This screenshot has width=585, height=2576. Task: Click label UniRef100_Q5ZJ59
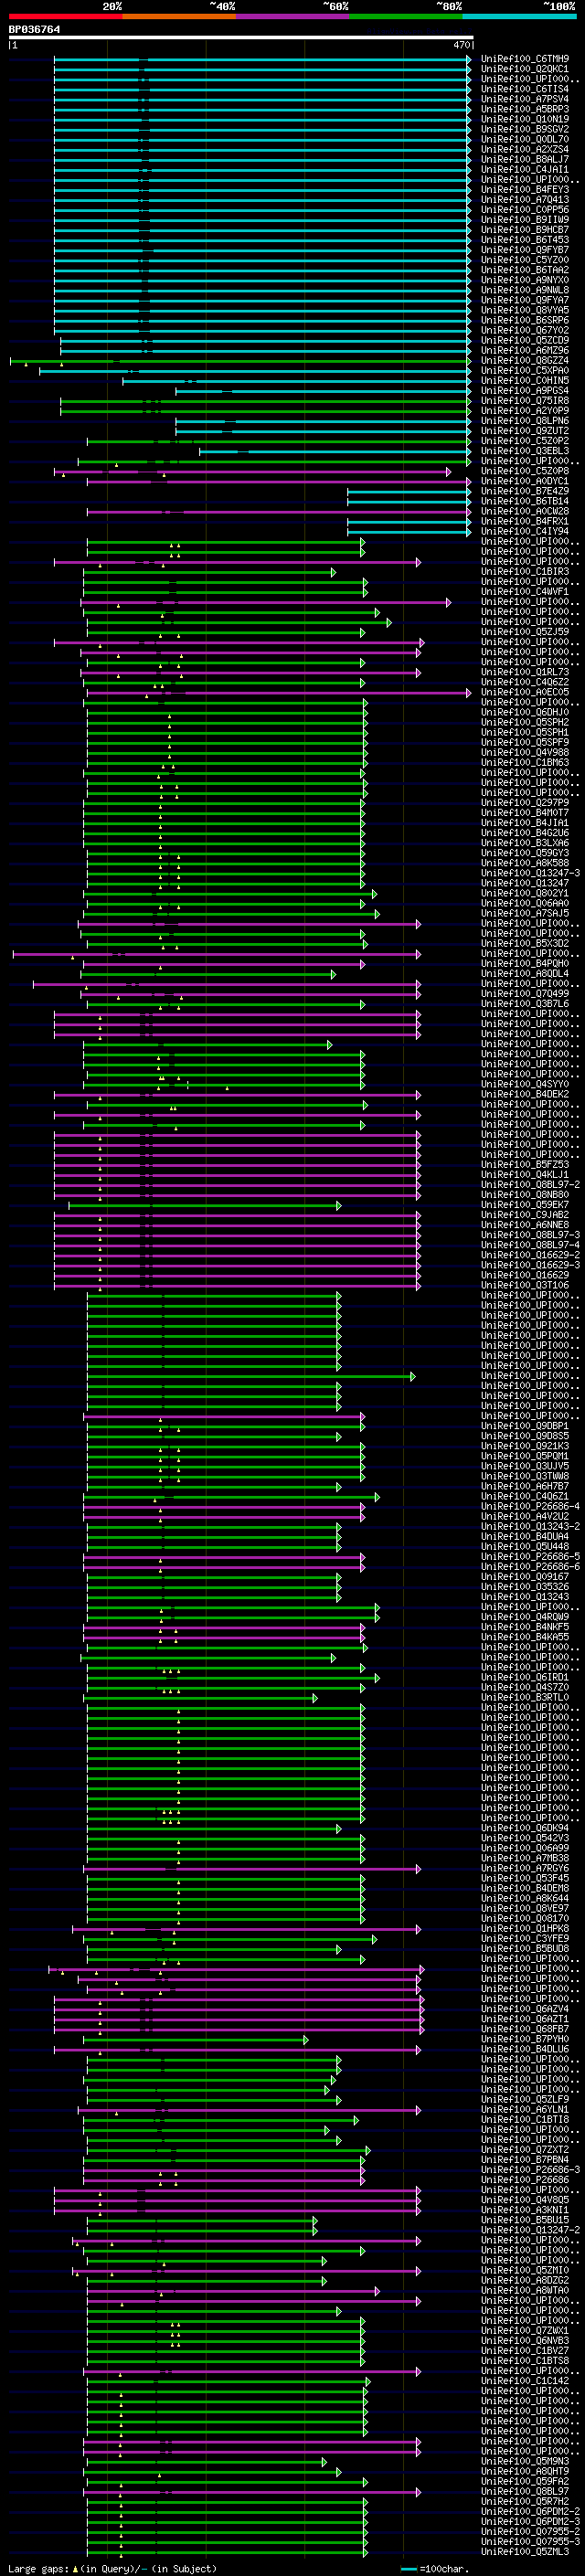[x=525, y=632]
